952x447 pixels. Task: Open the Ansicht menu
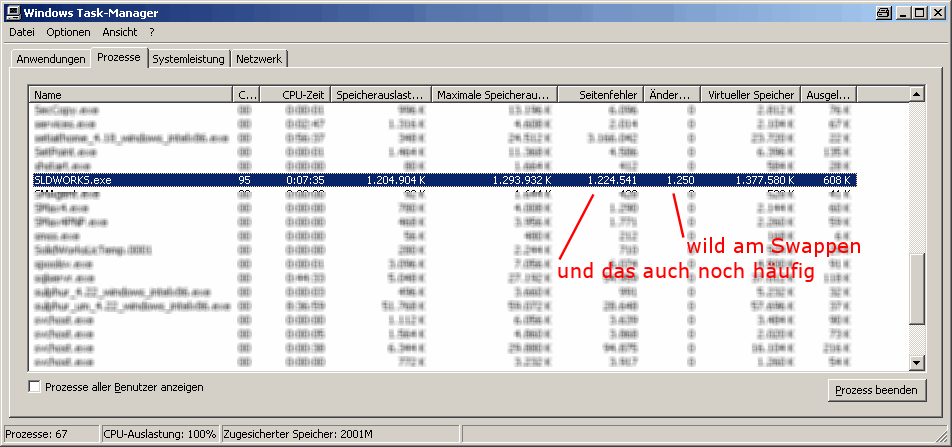[x=120, y=32]
